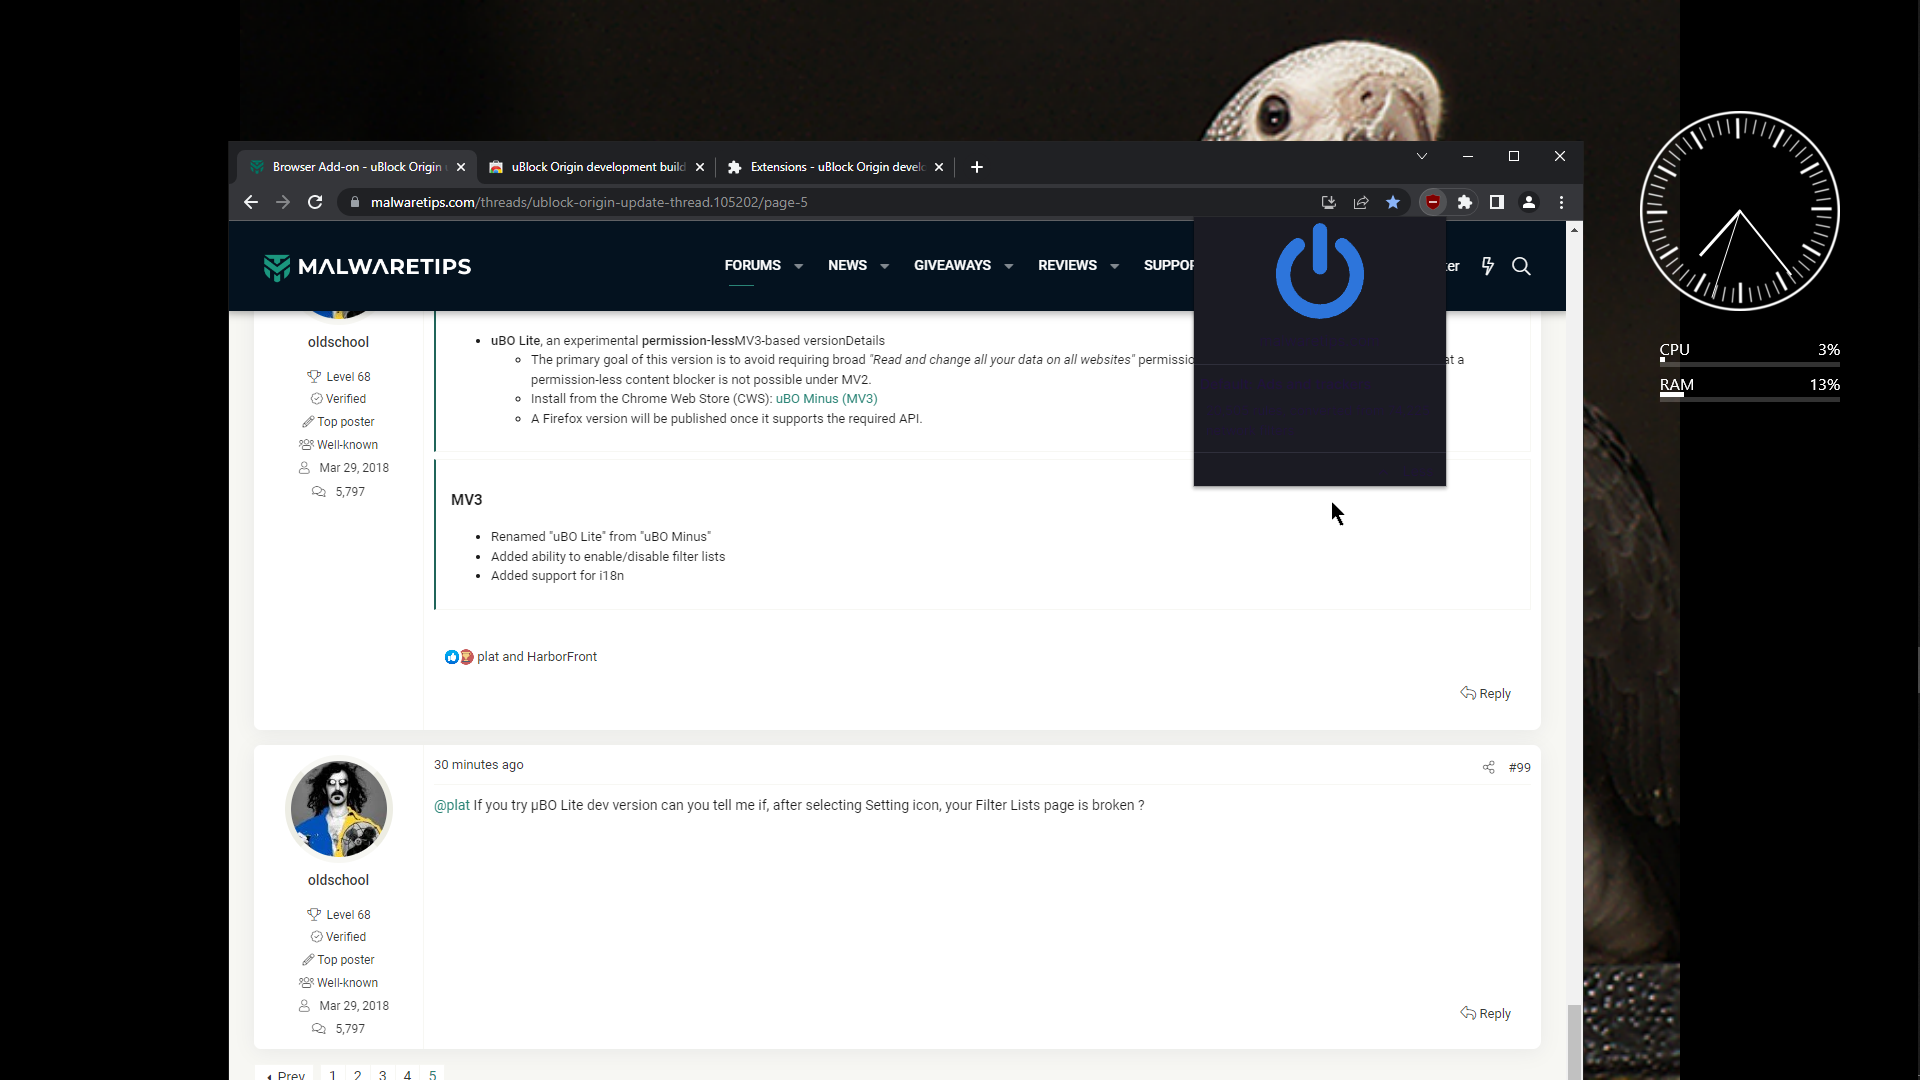
Task: Open the uBO Minus (MV3) link
Action: (x=826, y=399)
